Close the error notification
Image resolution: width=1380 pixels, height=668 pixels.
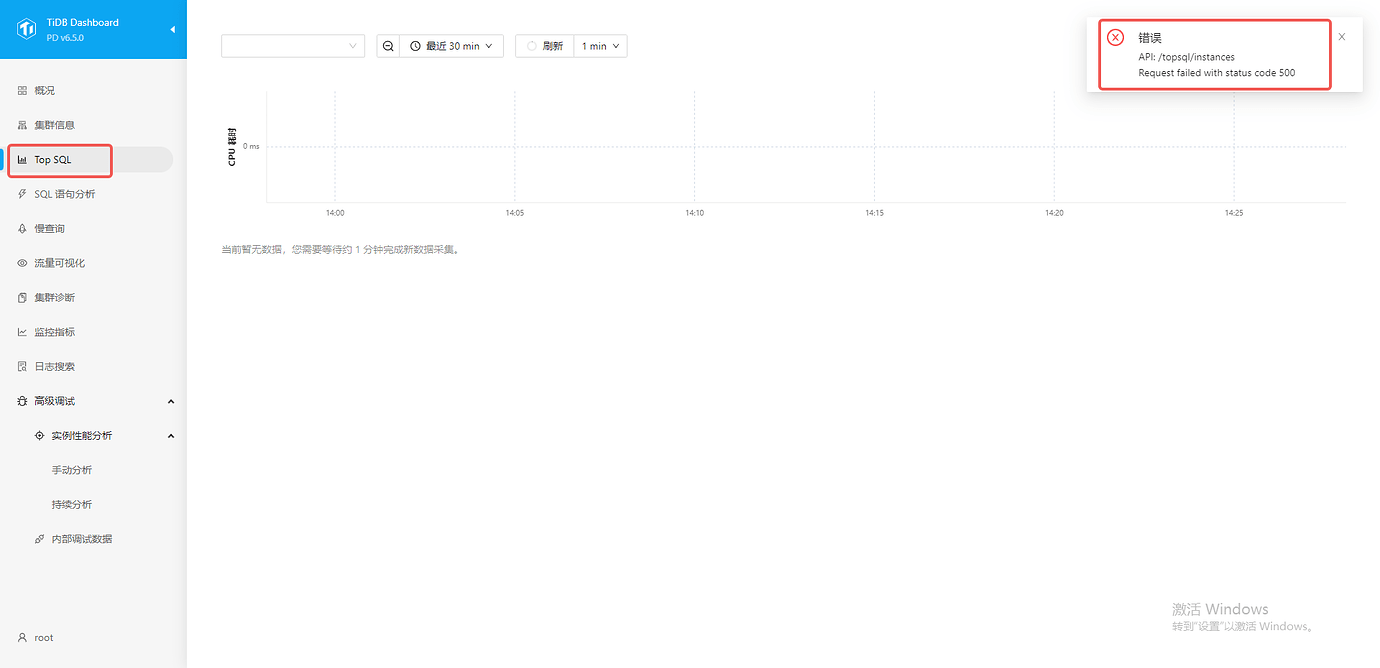click(1342, 37)
